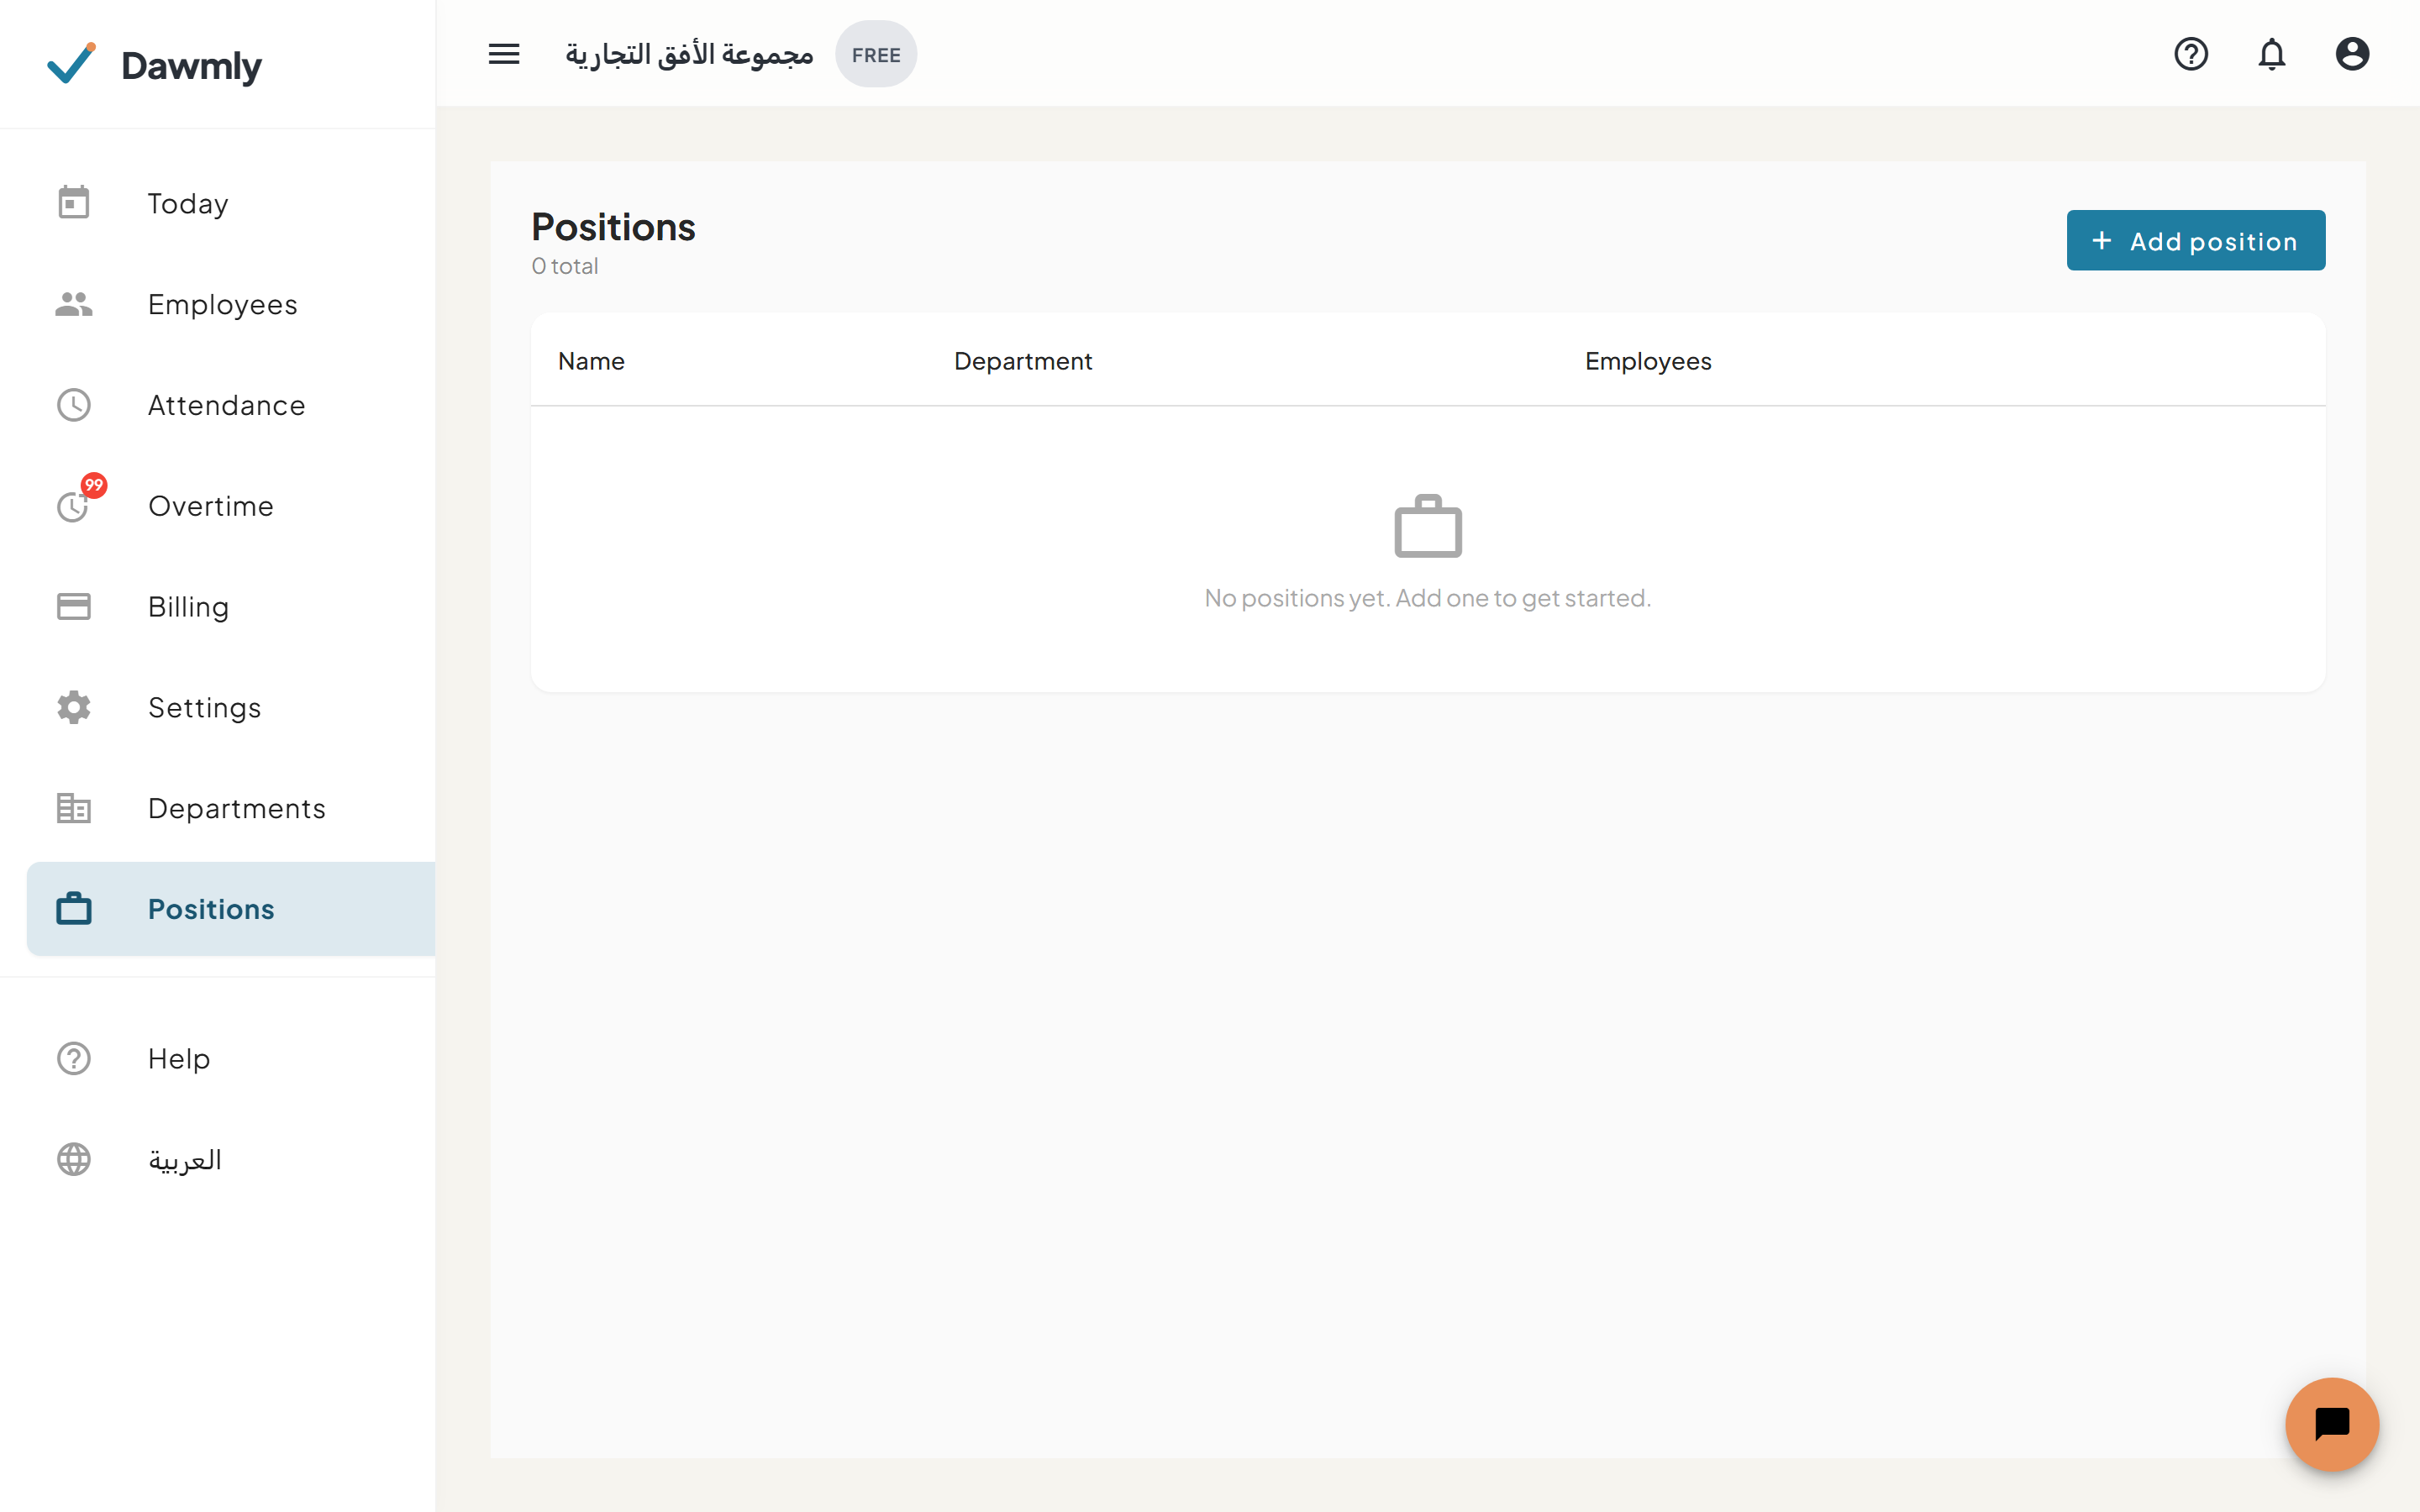
Task: Open the Departments page
Action: 231,808
